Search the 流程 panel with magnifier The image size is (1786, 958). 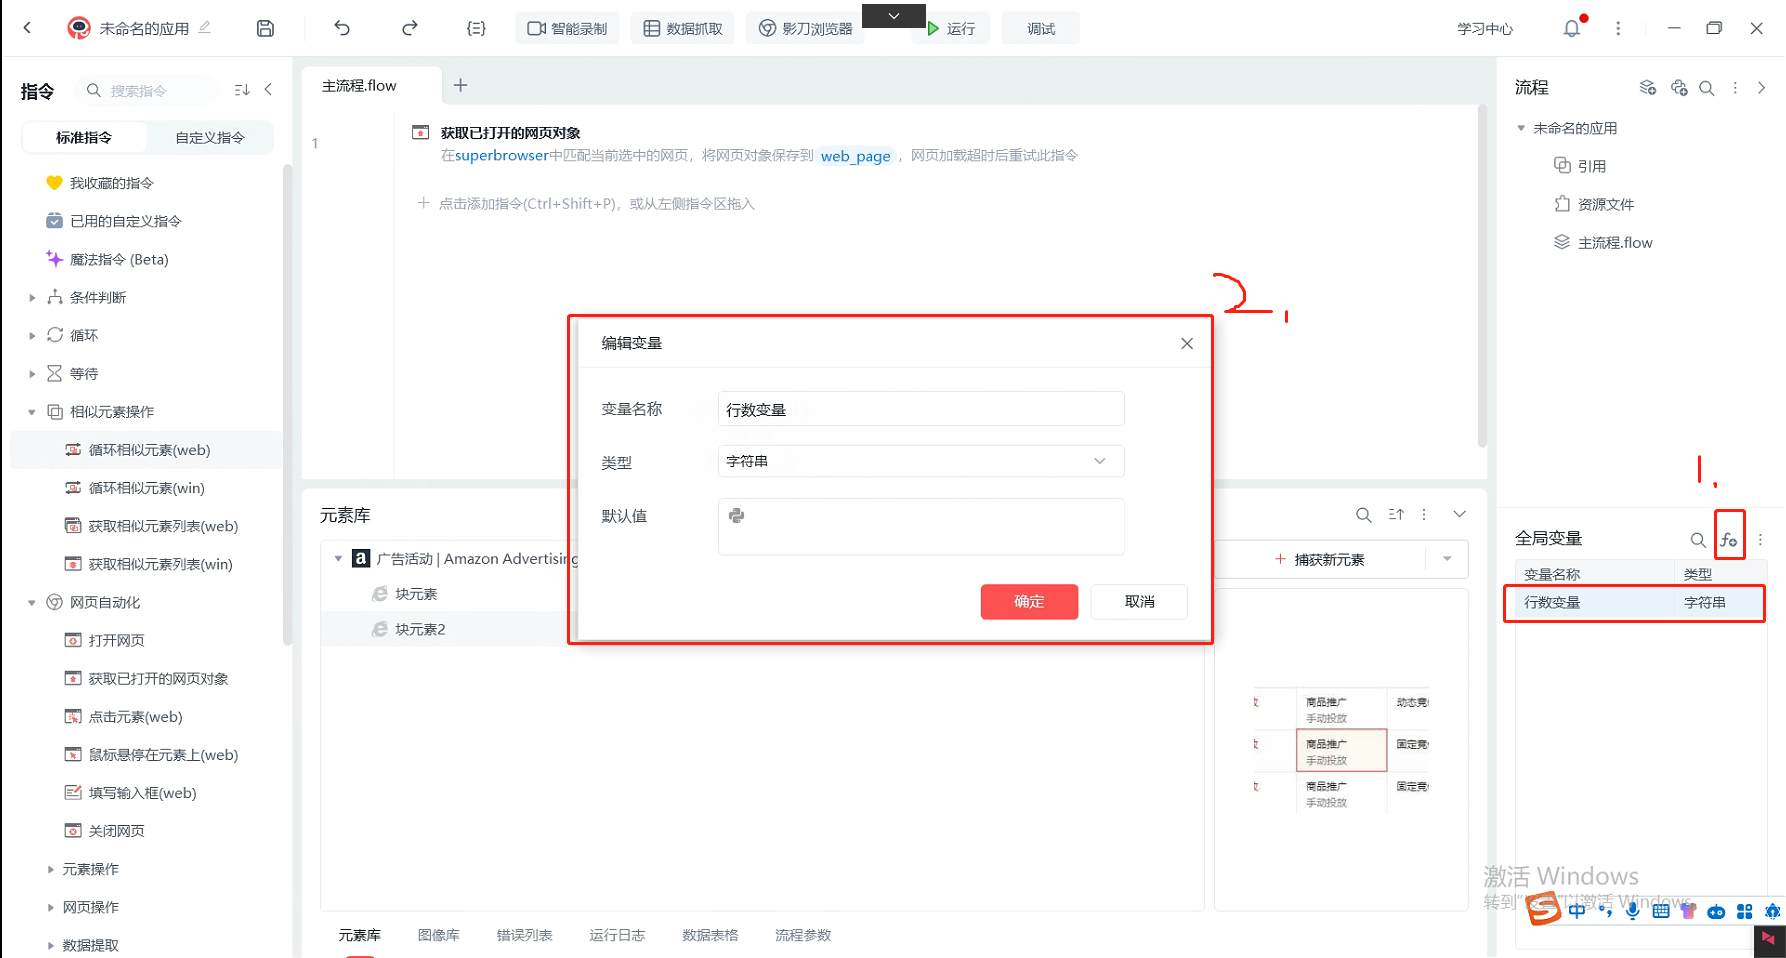pos(1707,88)
